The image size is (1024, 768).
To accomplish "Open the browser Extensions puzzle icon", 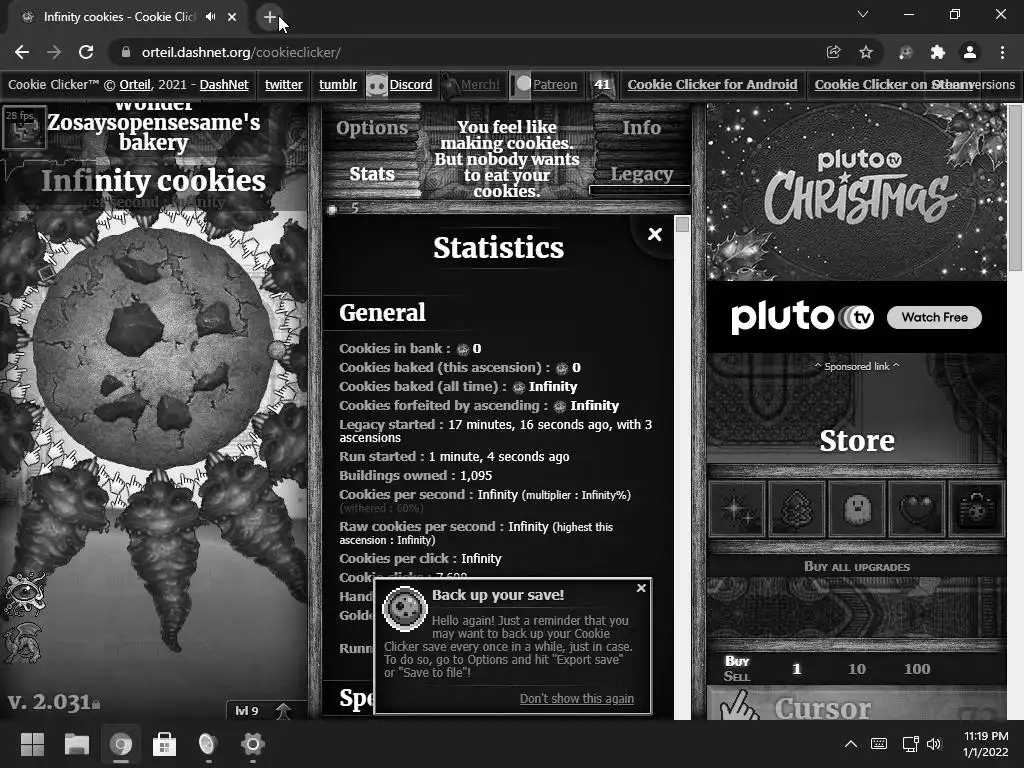I will click(938, 52).
